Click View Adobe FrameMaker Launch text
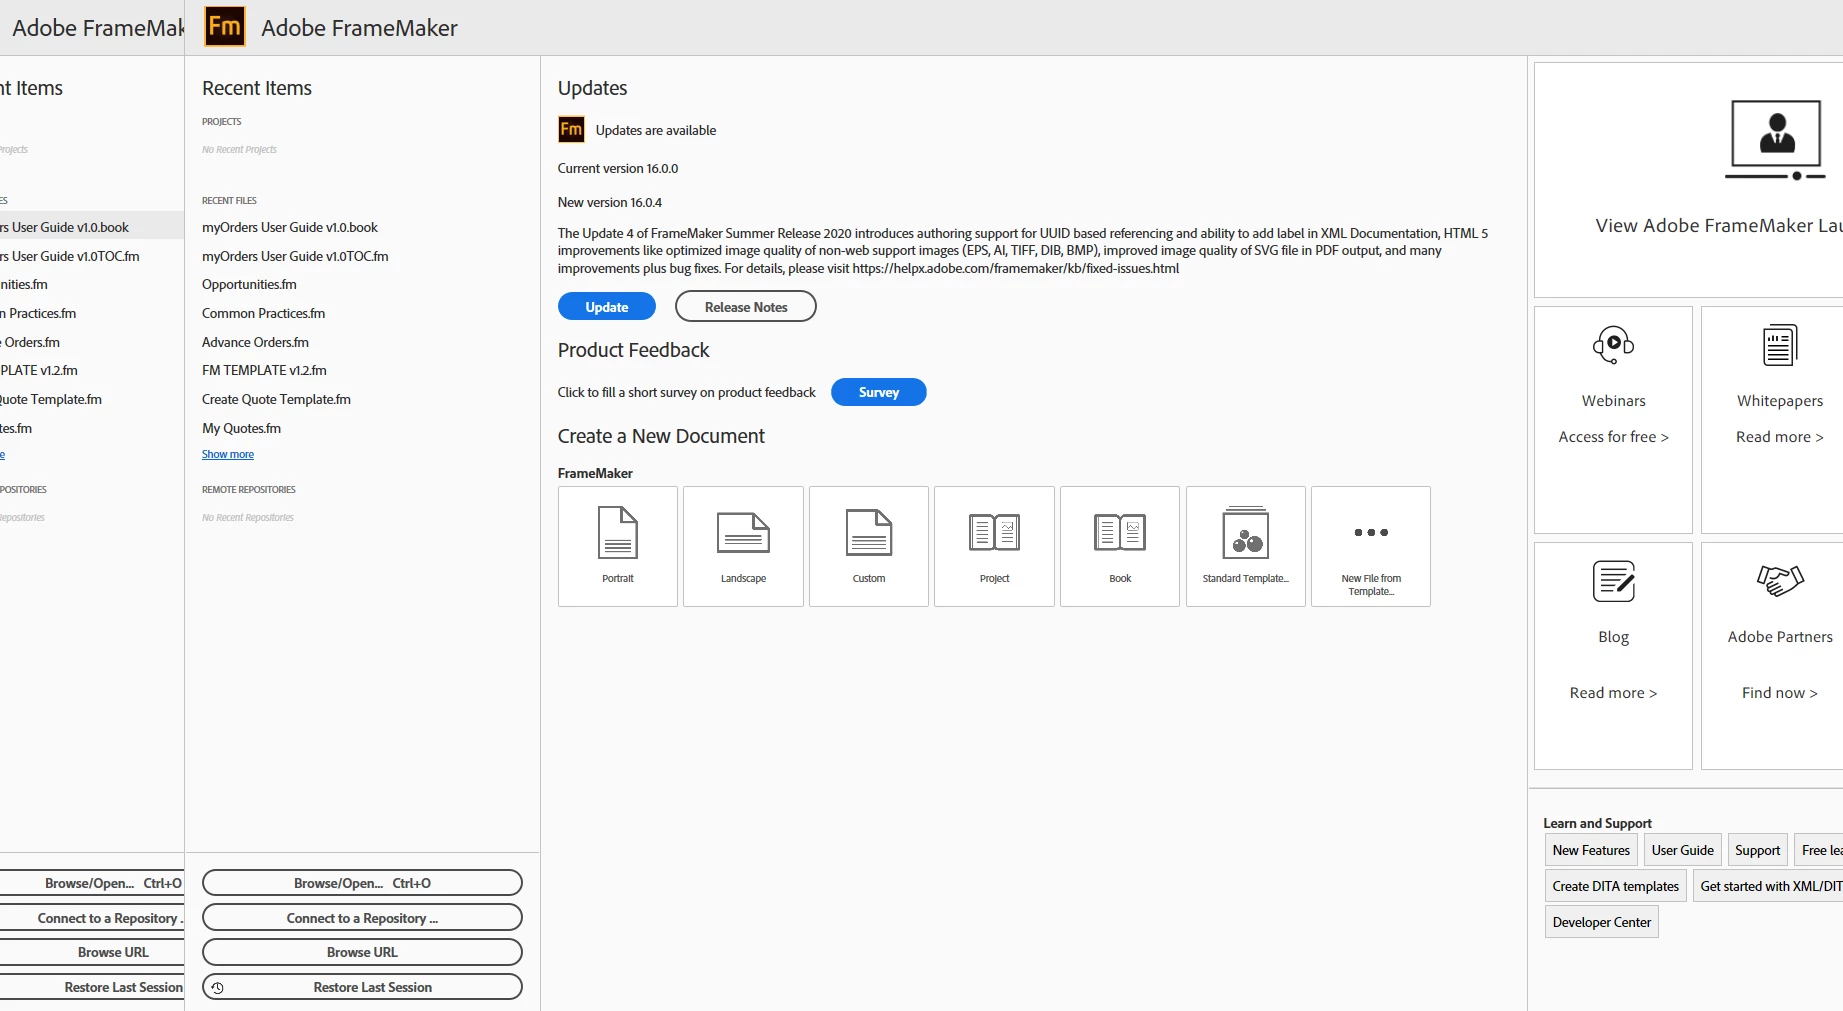 coord(1718,225)
